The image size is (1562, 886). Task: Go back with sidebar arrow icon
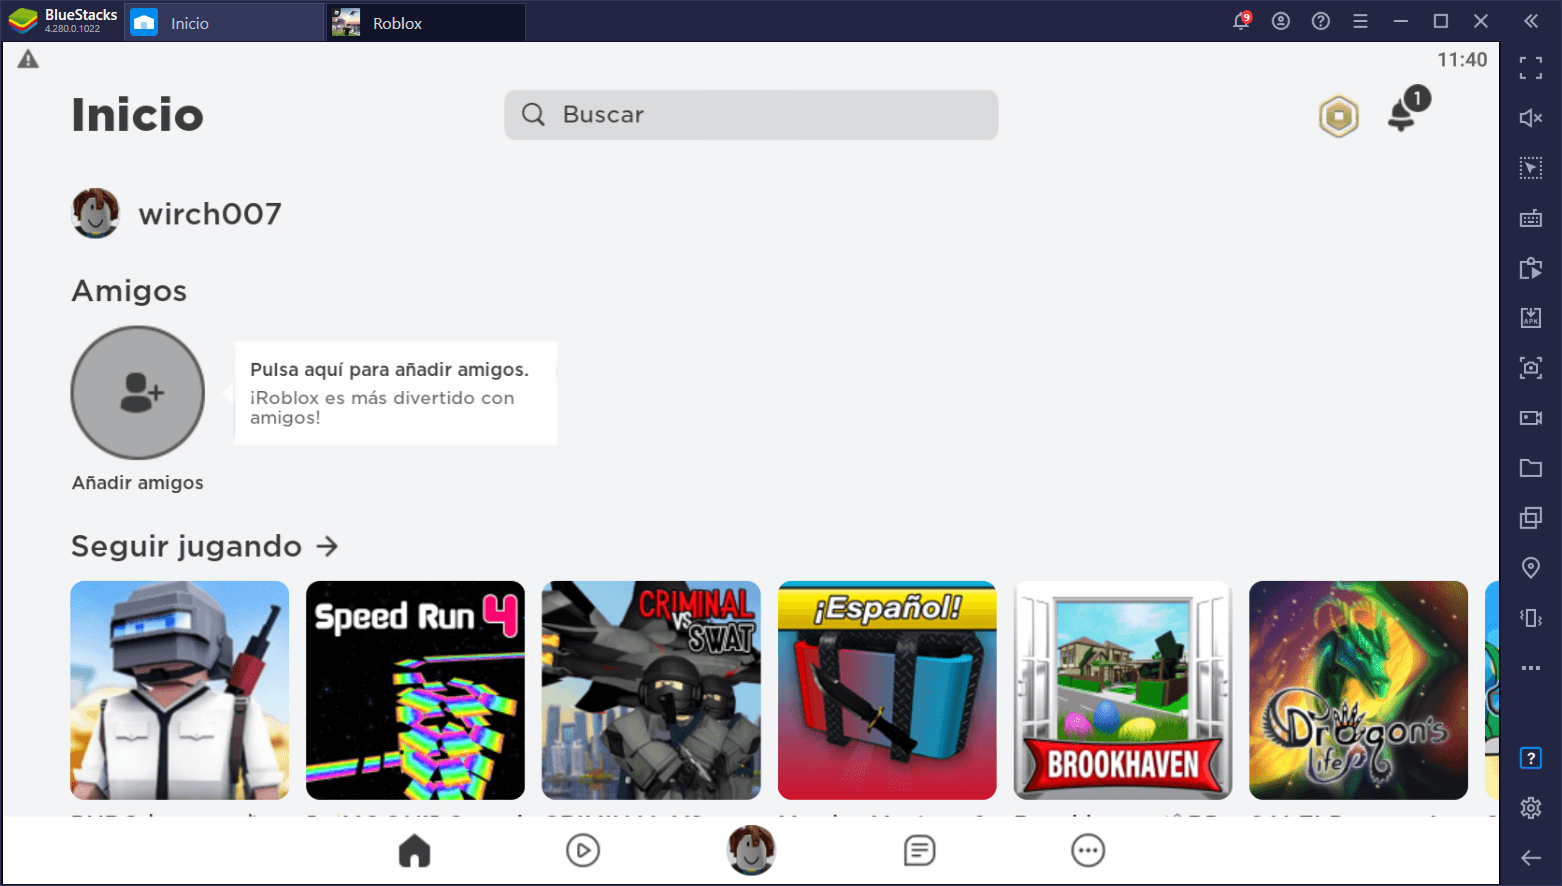pos(1531,858)
